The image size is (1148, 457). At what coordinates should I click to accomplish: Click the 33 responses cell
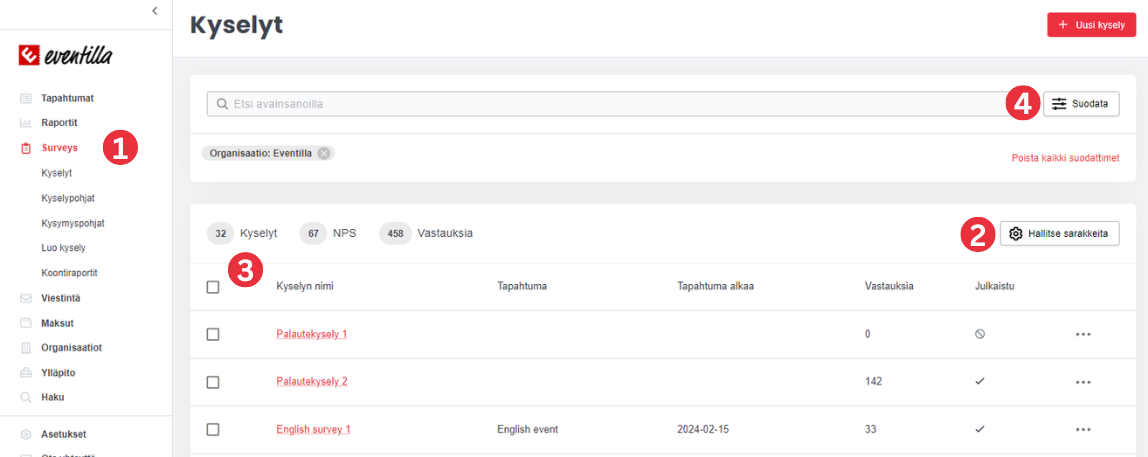click(x=871, y=429)
